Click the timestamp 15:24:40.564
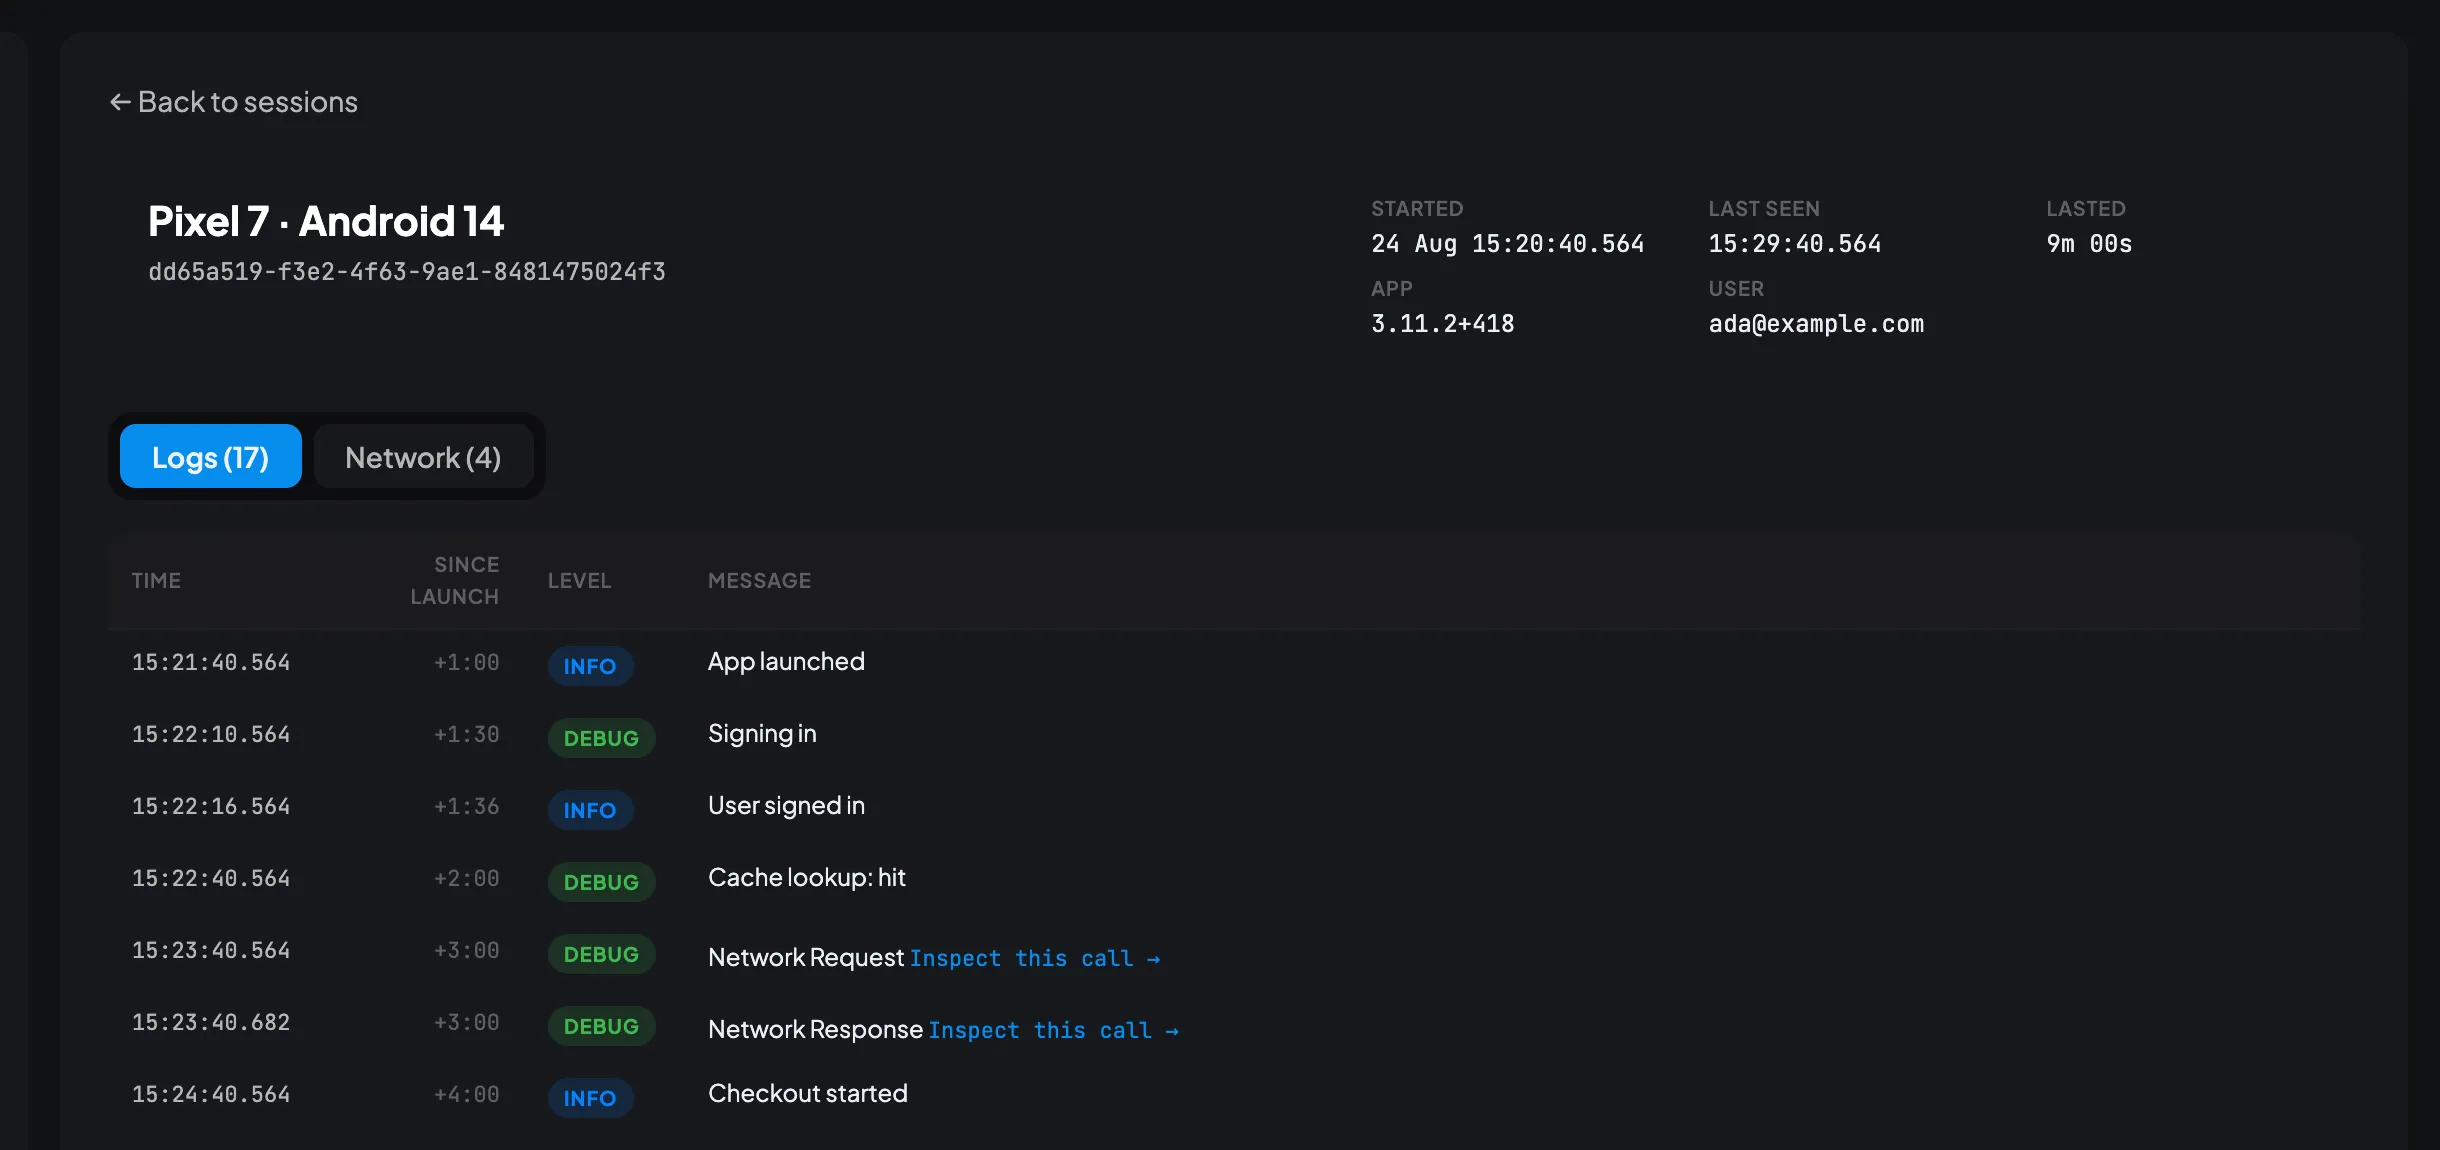Screen dimensions: 2440x1150 click(x=211, y=1095)
